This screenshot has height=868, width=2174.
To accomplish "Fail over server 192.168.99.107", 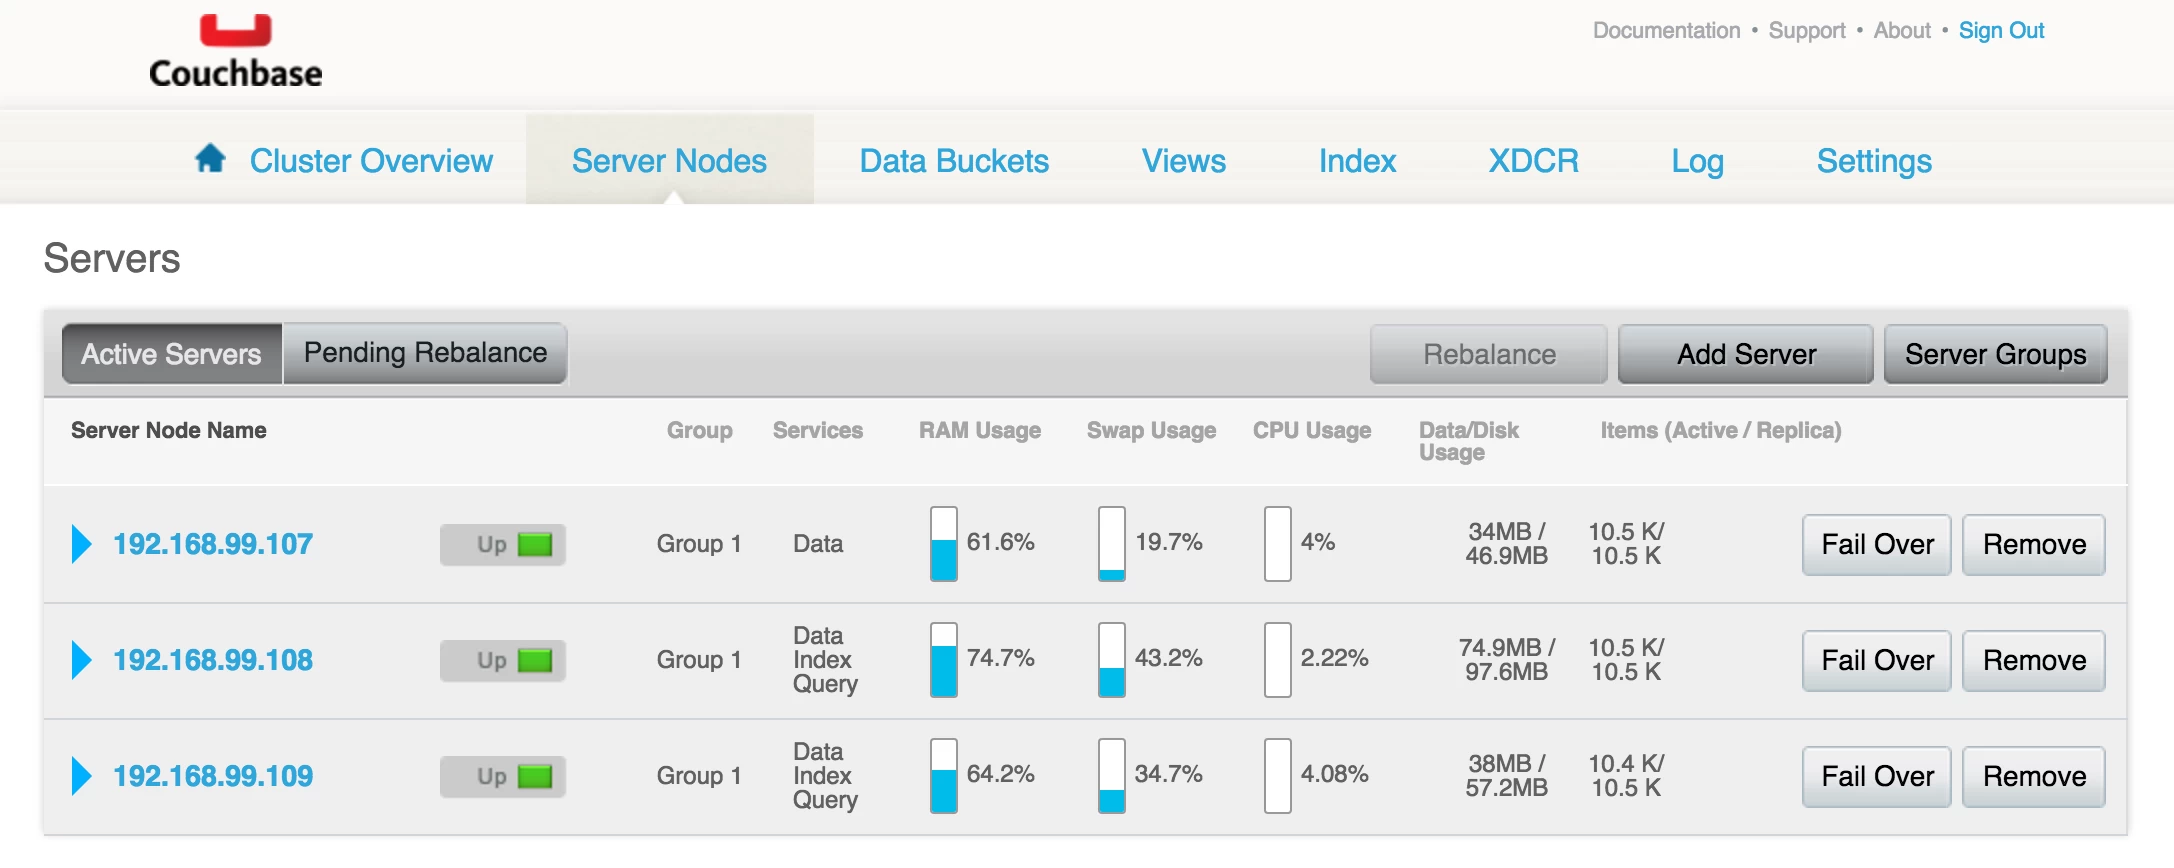I will coord(1877,545).
